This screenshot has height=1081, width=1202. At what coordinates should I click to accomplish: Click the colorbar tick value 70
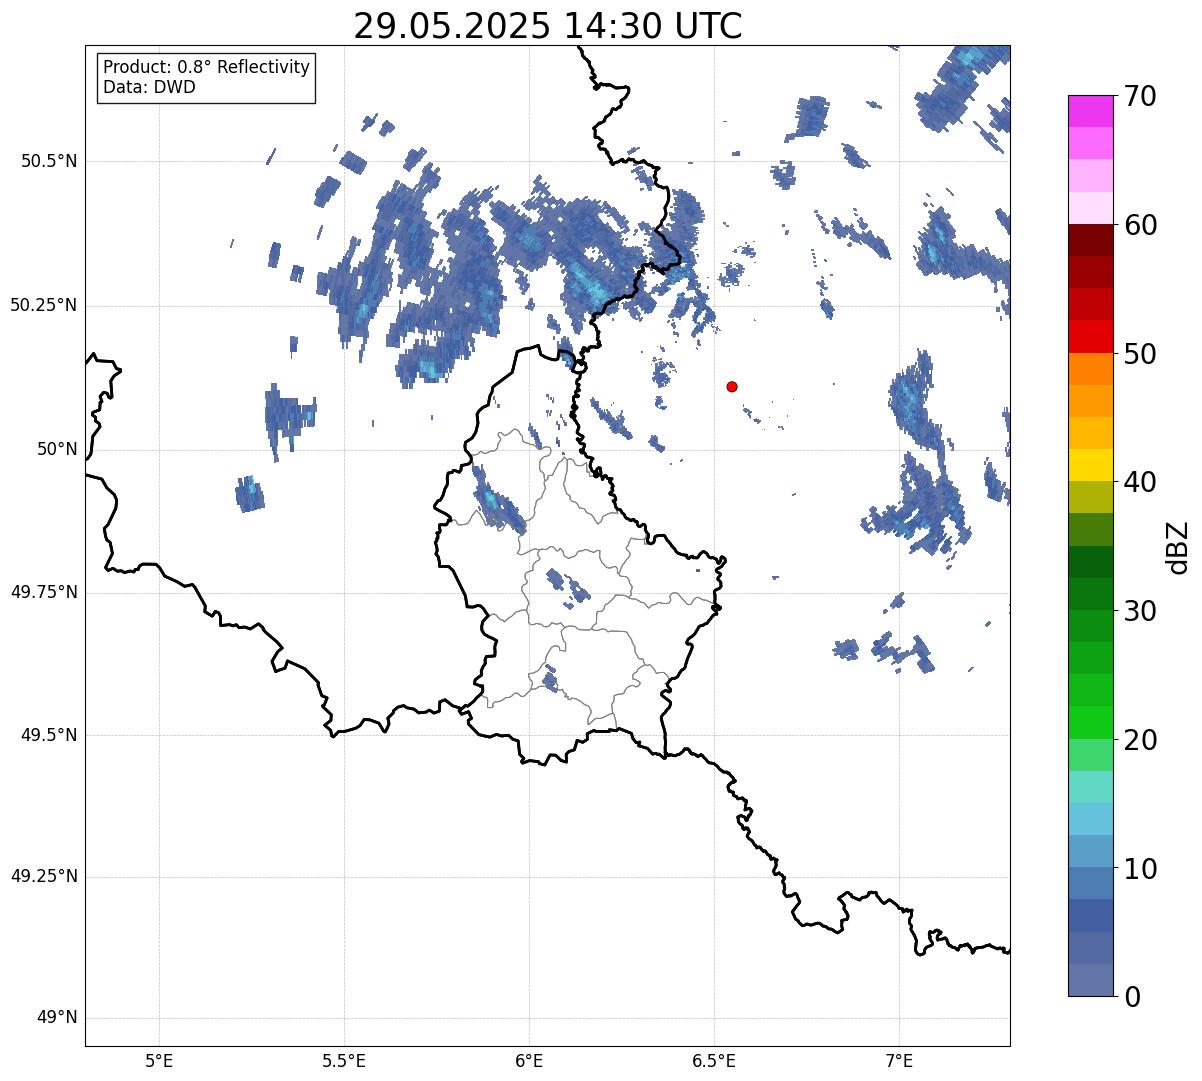pyautogui.click(x=1140, y=96)
